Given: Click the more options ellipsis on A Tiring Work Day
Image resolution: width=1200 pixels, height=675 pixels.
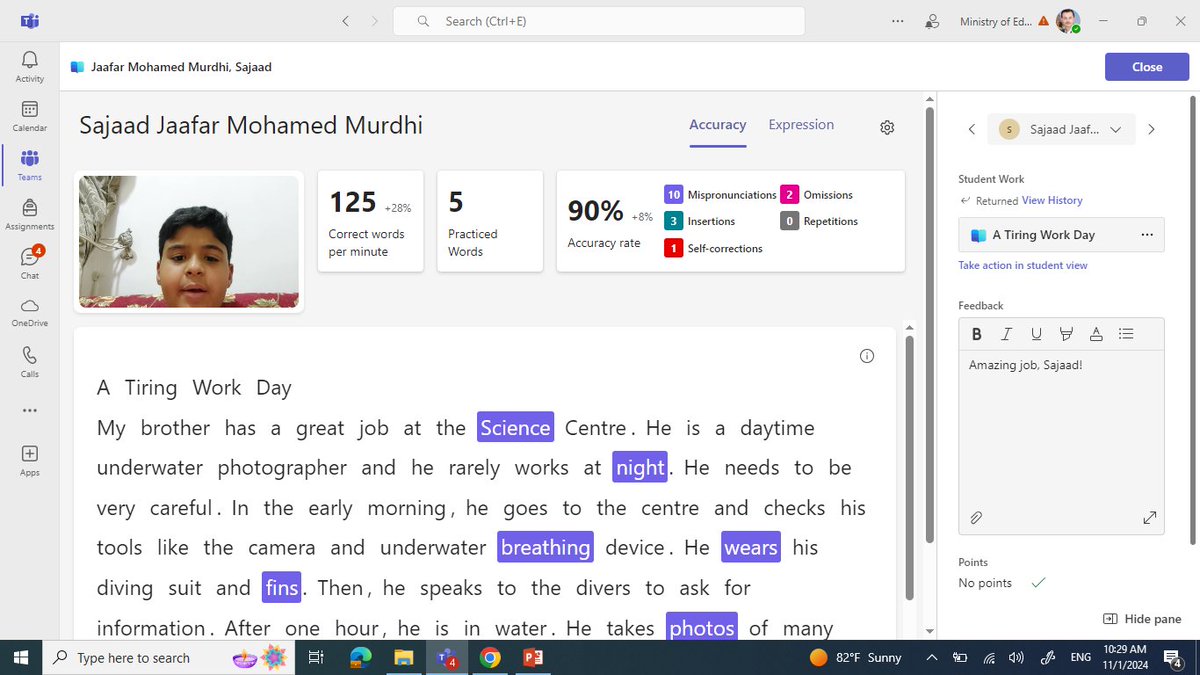Looking at the screenshot, I should (1146, 234).
